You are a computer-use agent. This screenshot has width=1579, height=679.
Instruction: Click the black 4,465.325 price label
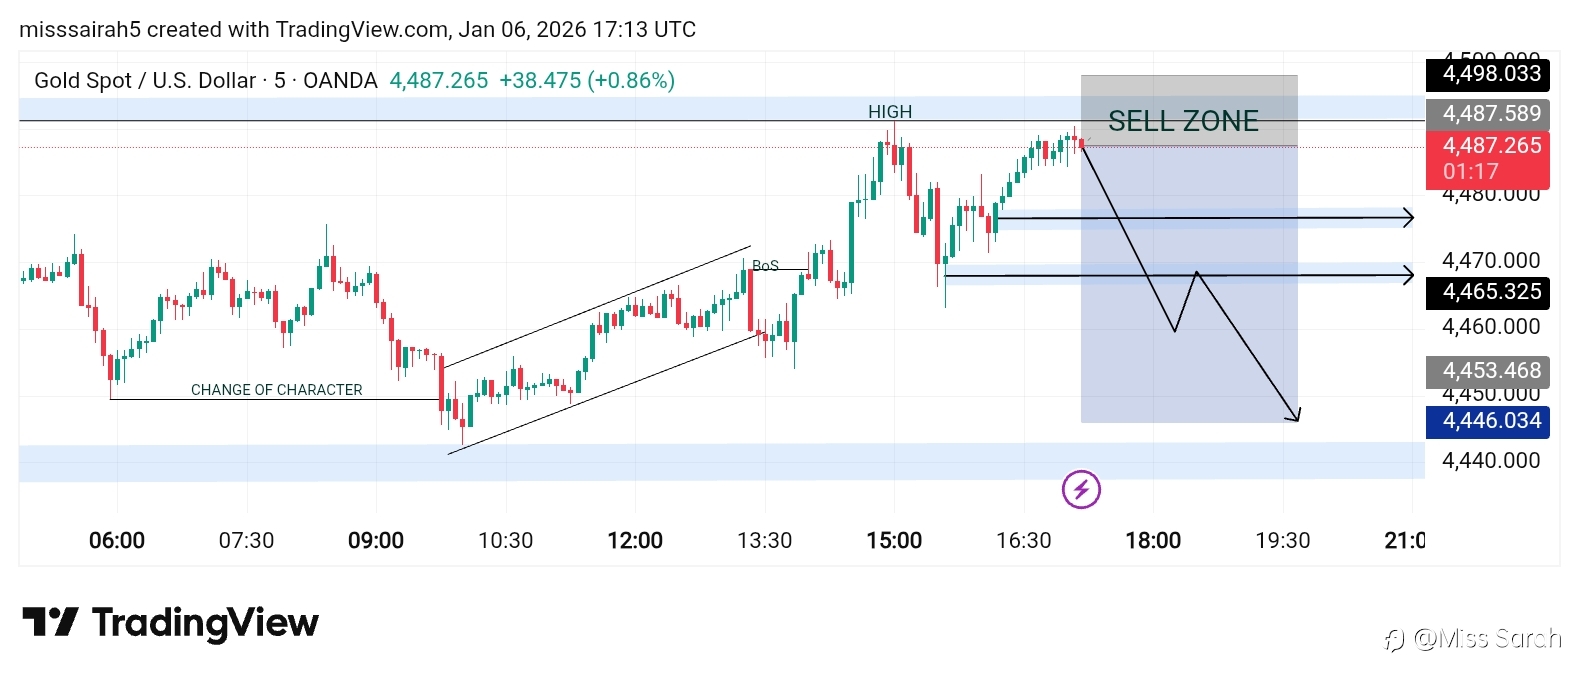pos(1488,292)
